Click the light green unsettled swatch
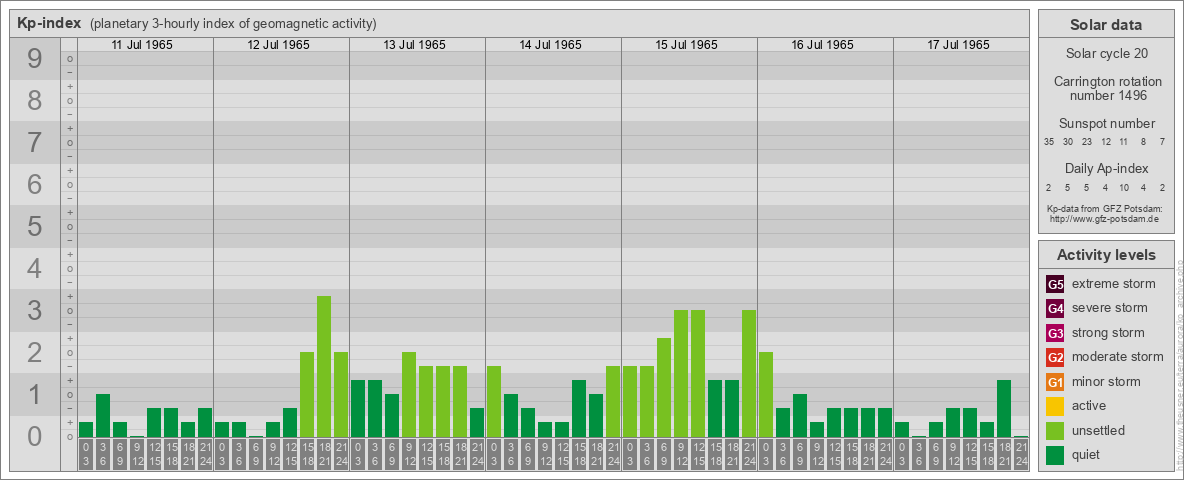This screenshot has width=1184, height=480. 1055,431
